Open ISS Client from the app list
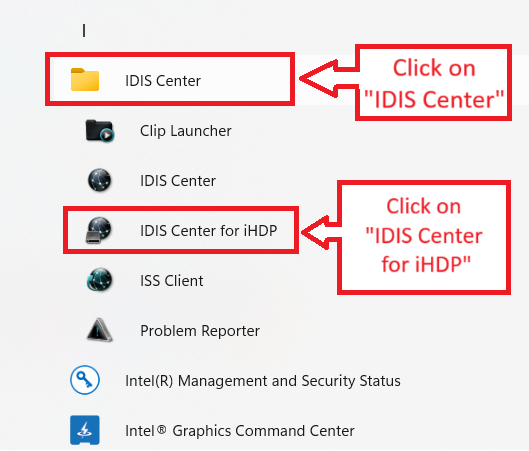This screenshot has width=529, height=451. point(172,281)
